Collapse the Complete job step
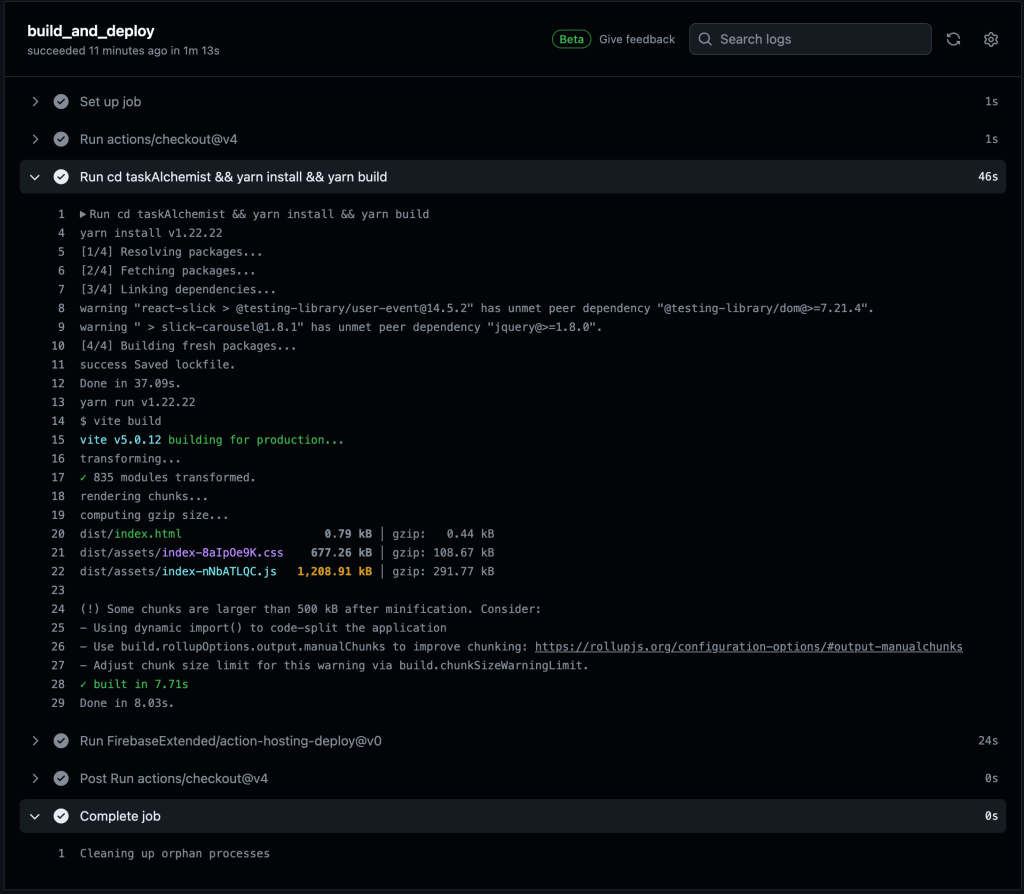This screenshot has width=1024, height=894. point(35,816)
